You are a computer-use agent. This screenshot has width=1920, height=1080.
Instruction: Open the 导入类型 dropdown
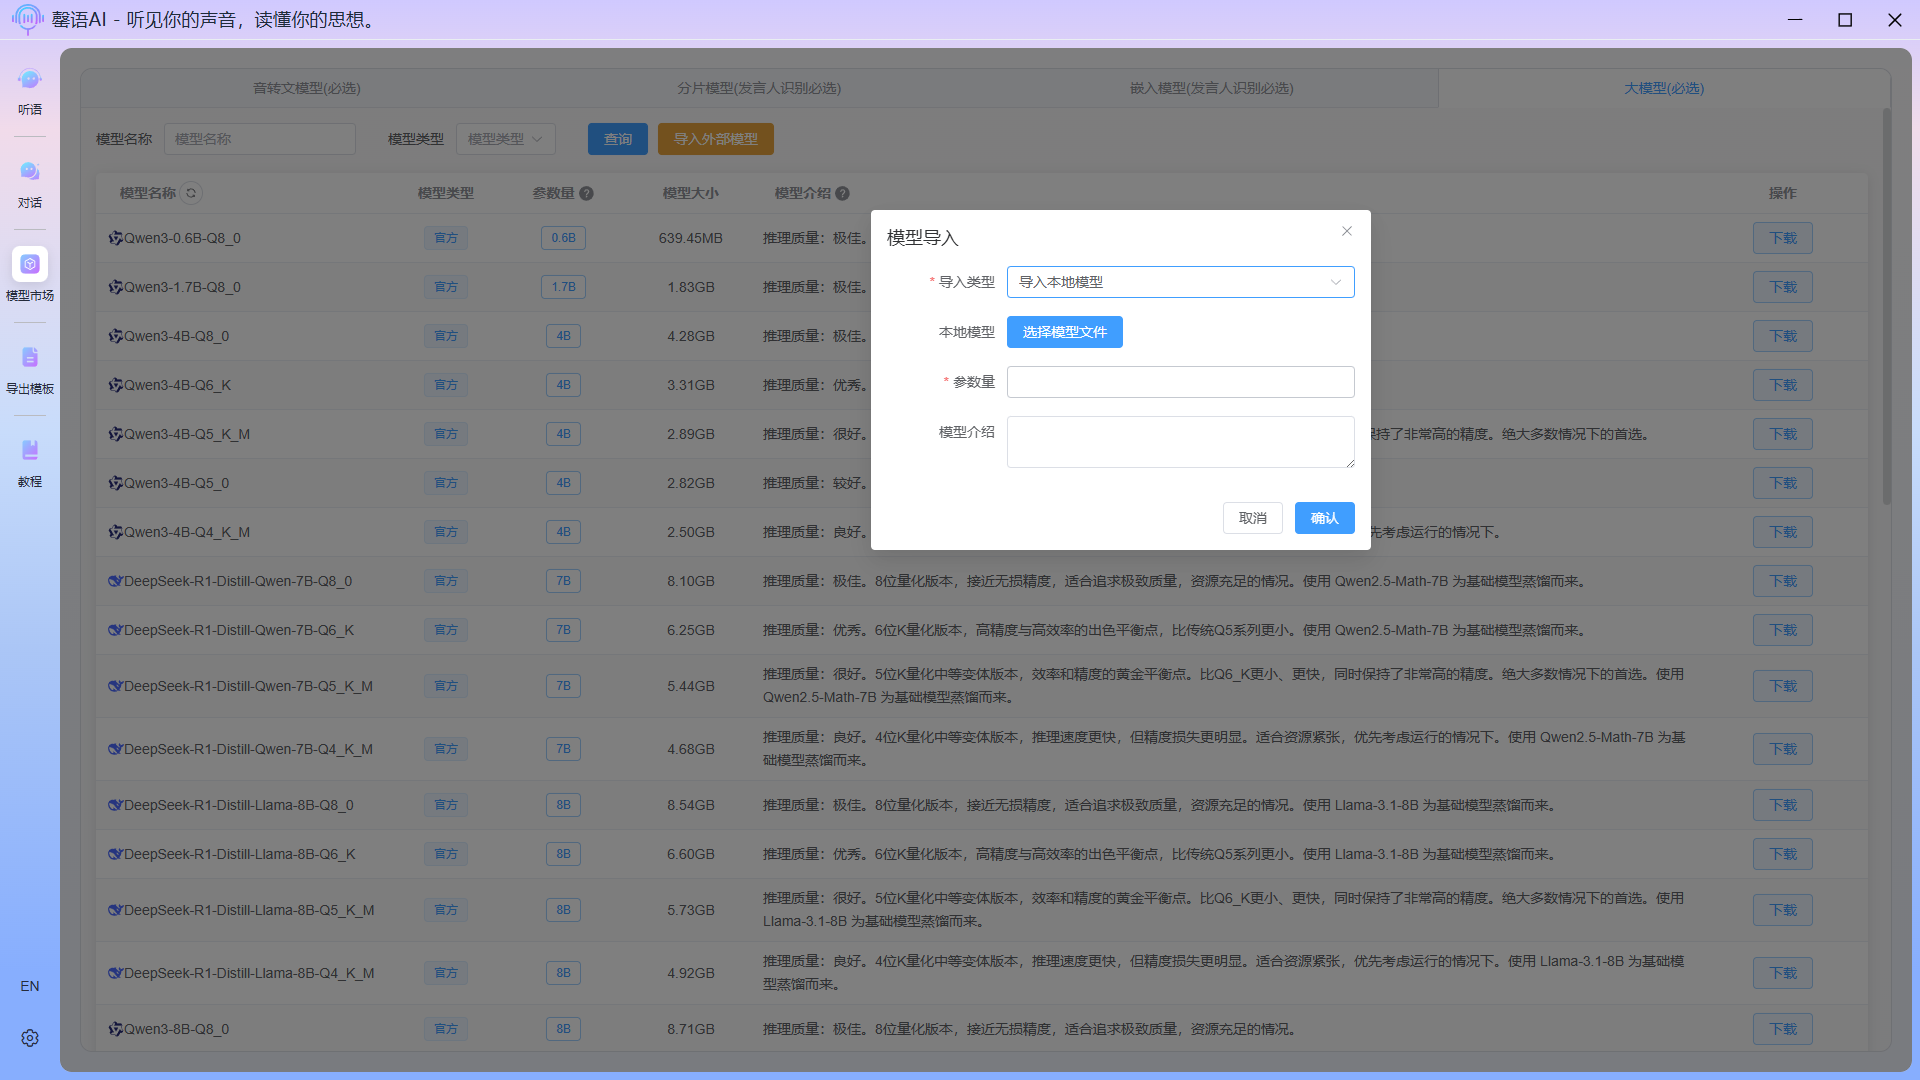pos(1180,282)
